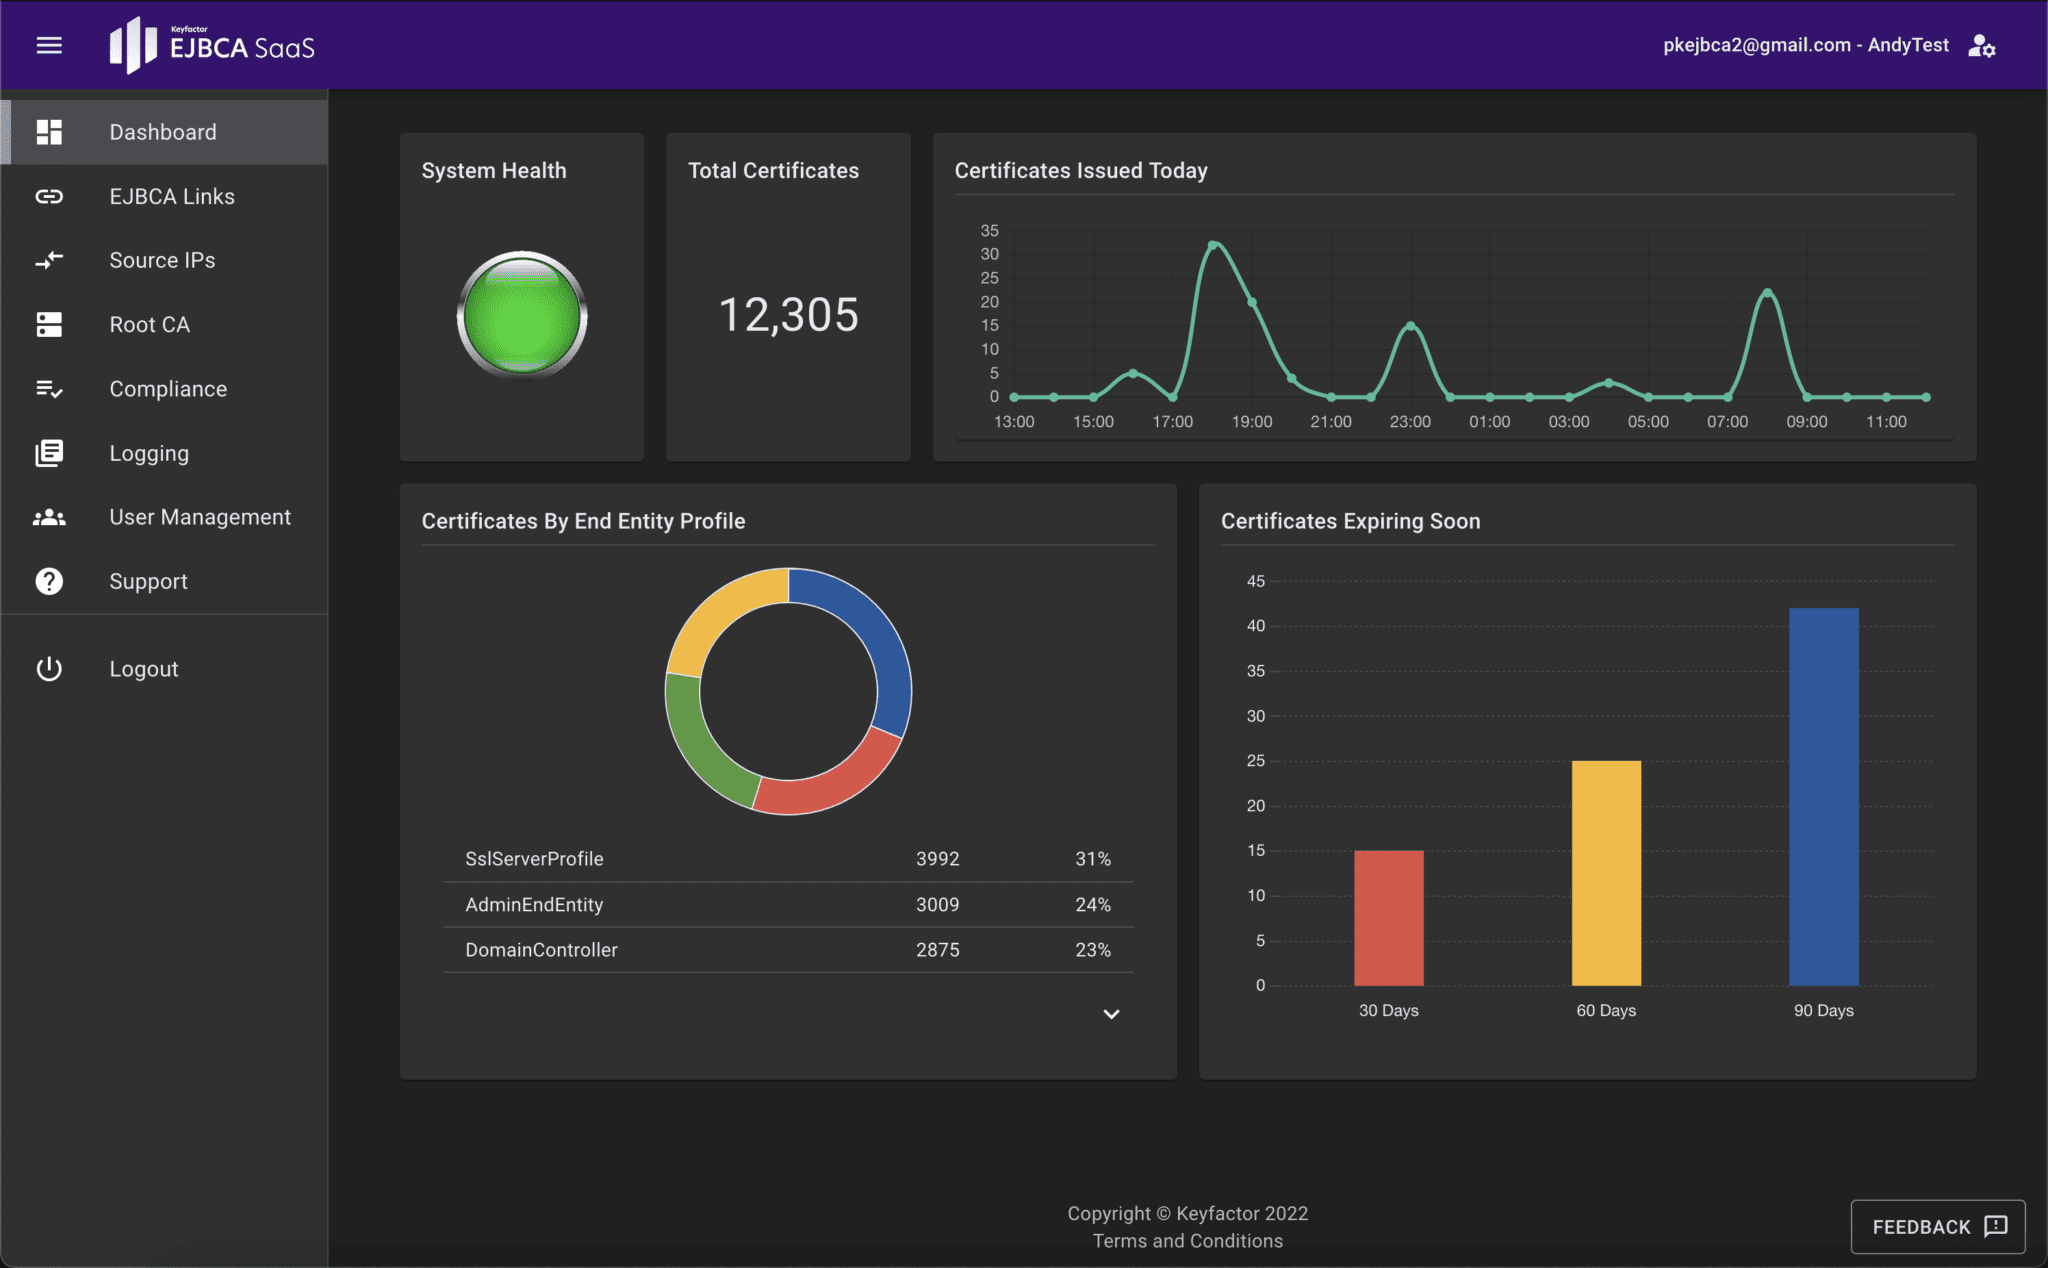The width and height of the screenshot is (2048, 1268).
Task: Select Compliance in the sidebar menu
Action: click(168, 389)
